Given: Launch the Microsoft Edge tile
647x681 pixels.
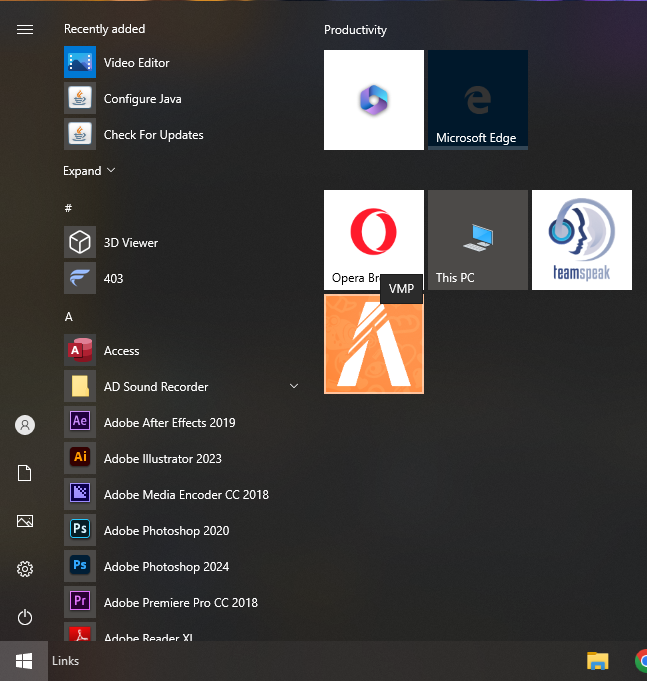Looking at the screenshot, I should tap(477, 100).
